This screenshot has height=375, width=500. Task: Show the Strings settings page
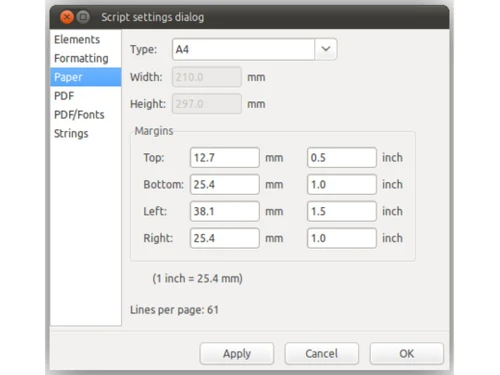(86, 133)
